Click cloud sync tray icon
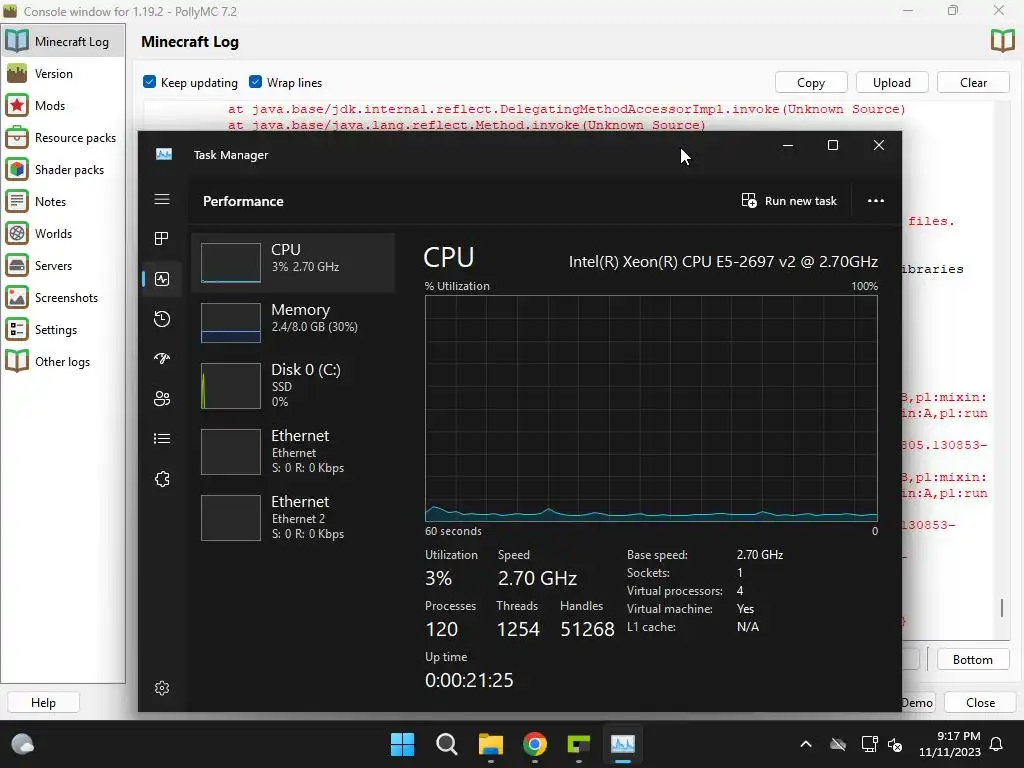 coord(838,744)
